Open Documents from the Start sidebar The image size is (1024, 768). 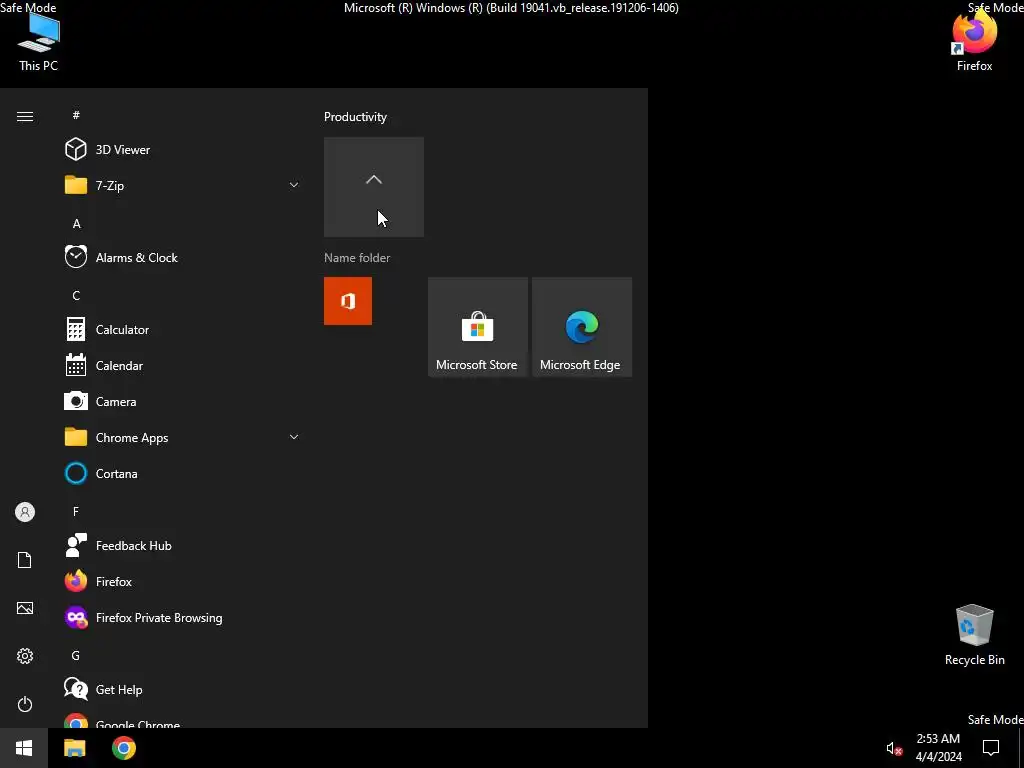click(25, 560)
